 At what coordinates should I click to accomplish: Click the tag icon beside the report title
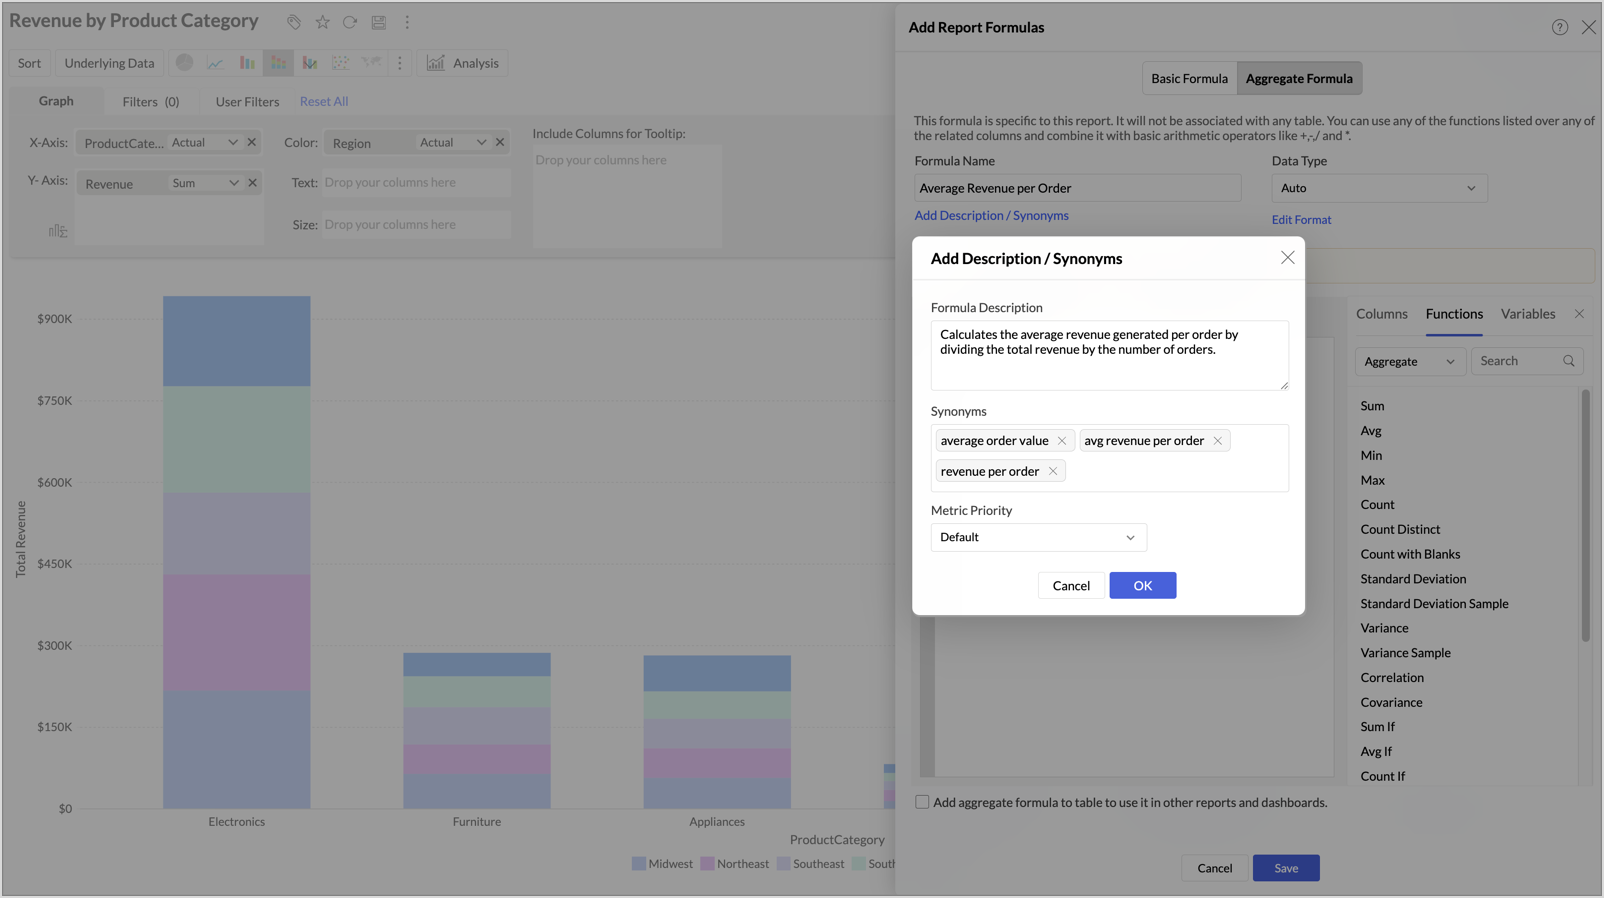click(x=294, y=22)
